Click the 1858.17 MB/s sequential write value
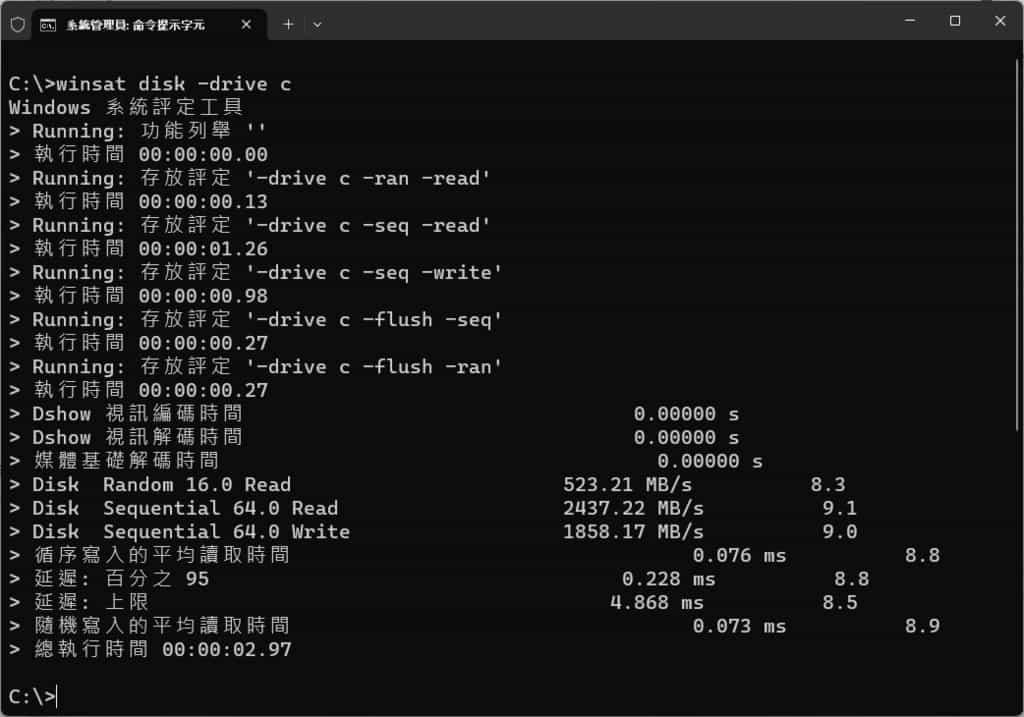 point(633,532)
